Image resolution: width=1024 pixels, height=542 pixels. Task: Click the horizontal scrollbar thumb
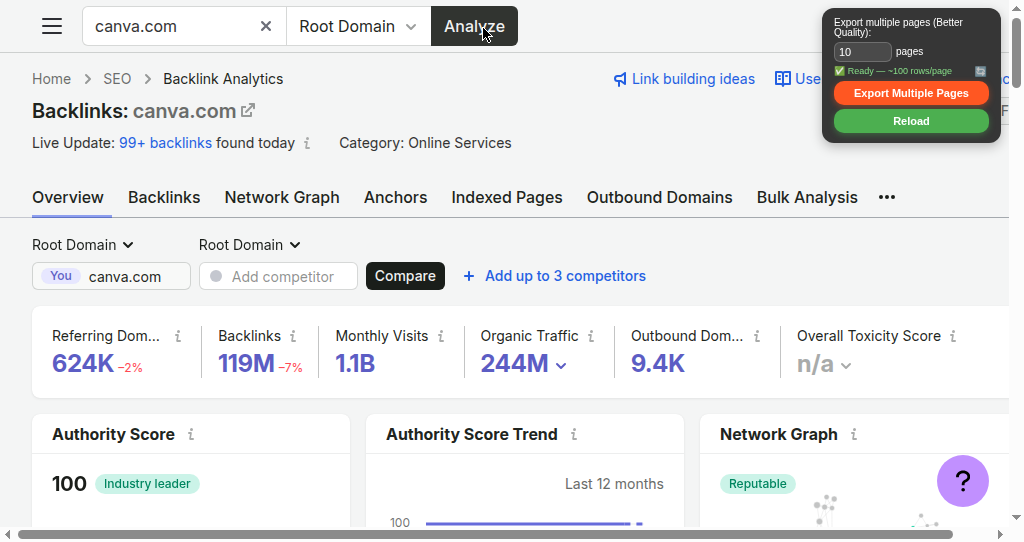[x=485, y=535]
